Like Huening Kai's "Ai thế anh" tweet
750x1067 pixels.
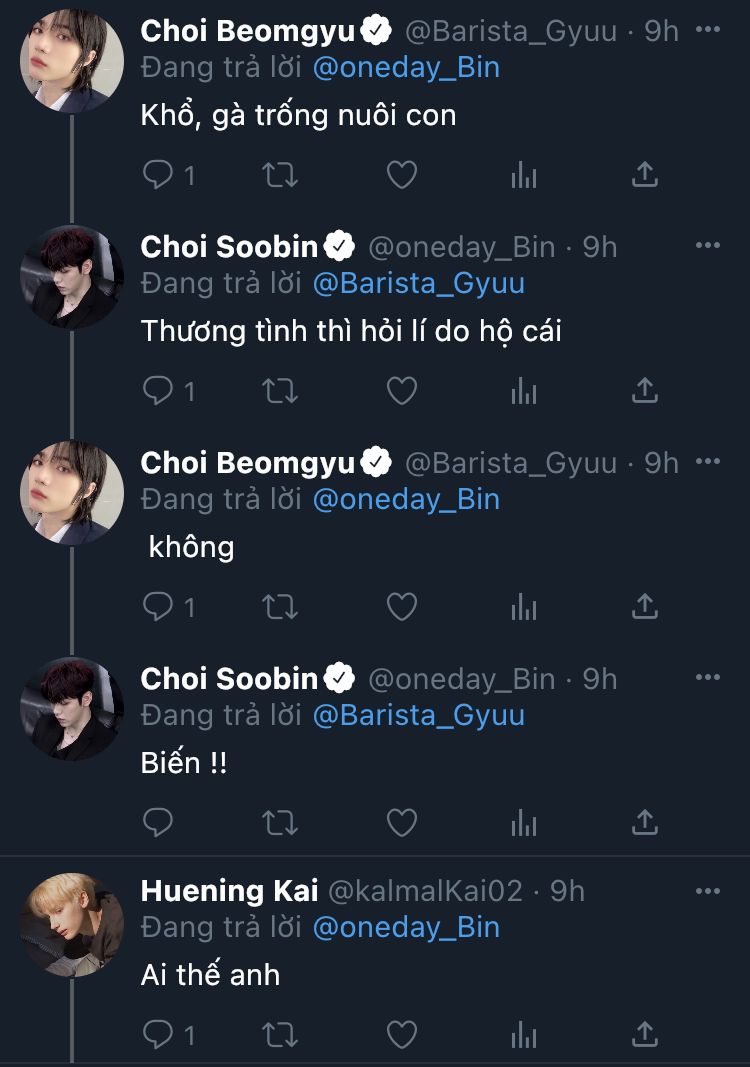pyautogui.click(x=401, y=1033)
